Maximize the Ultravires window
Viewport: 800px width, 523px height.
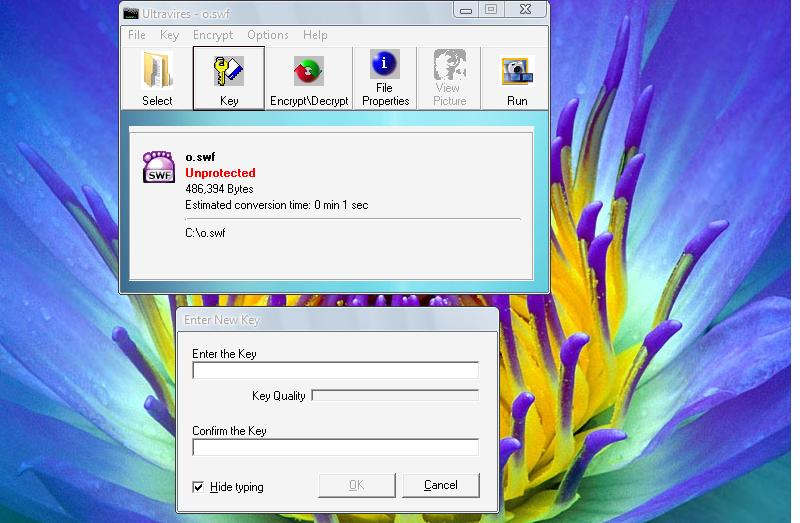491,10
